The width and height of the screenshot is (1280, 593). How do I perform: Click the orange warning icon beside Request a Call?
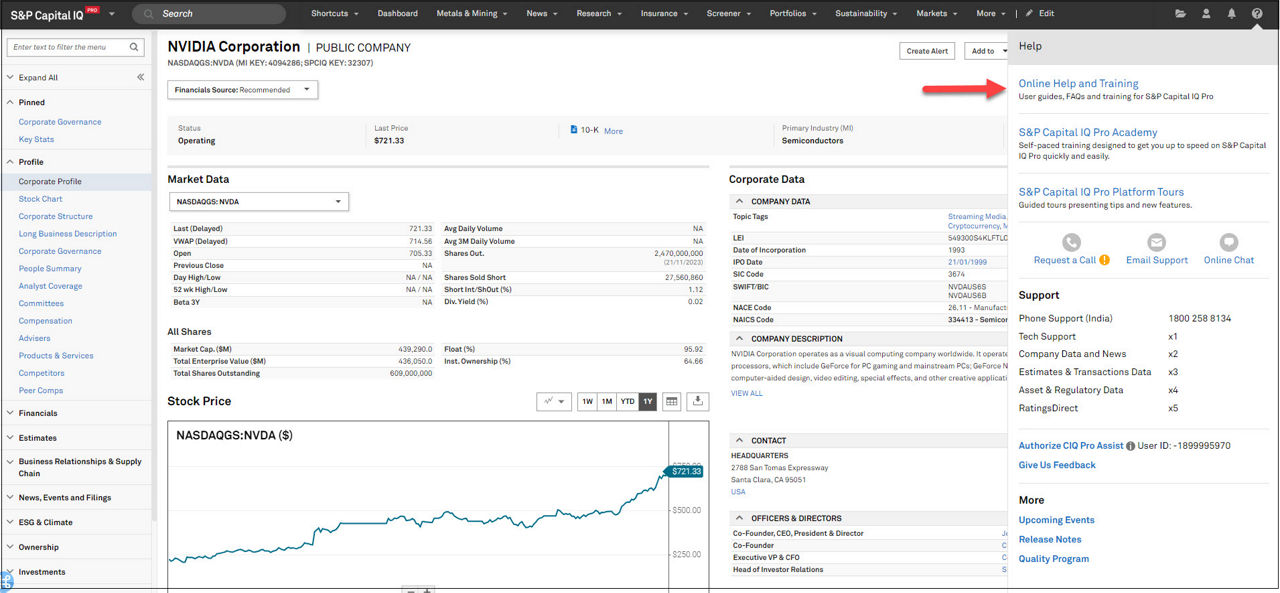(x=1105, y=260)
